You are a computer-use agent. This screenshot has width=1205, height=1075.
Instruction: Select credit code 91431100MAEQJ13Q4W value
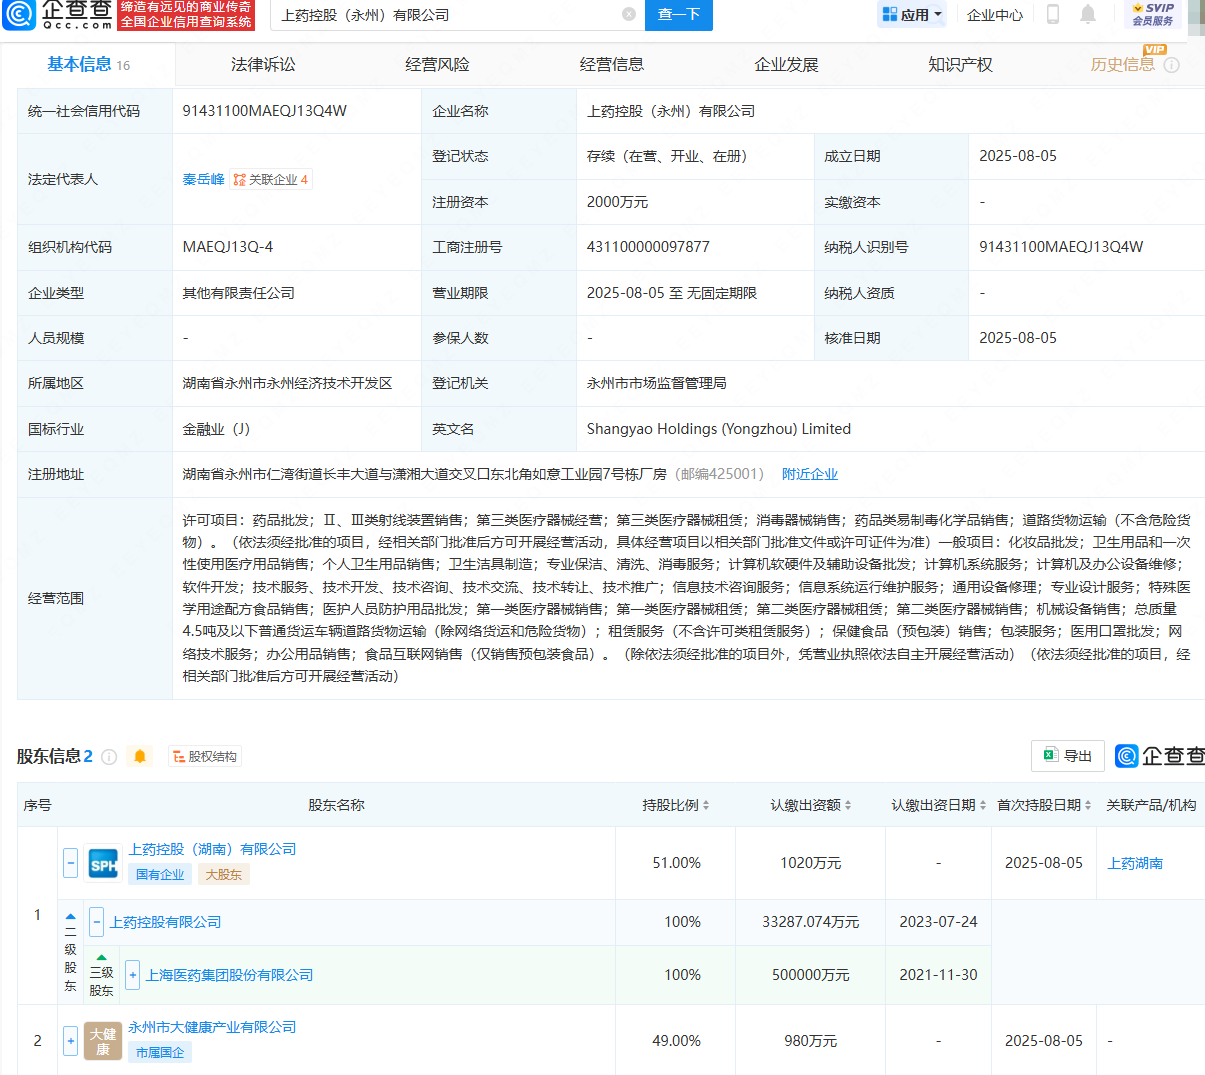click(x=264, y=111)
